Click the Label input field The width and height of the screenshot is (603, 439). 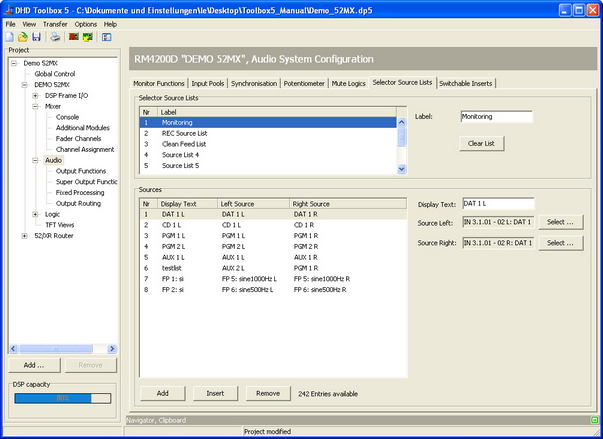click(496, 116)
